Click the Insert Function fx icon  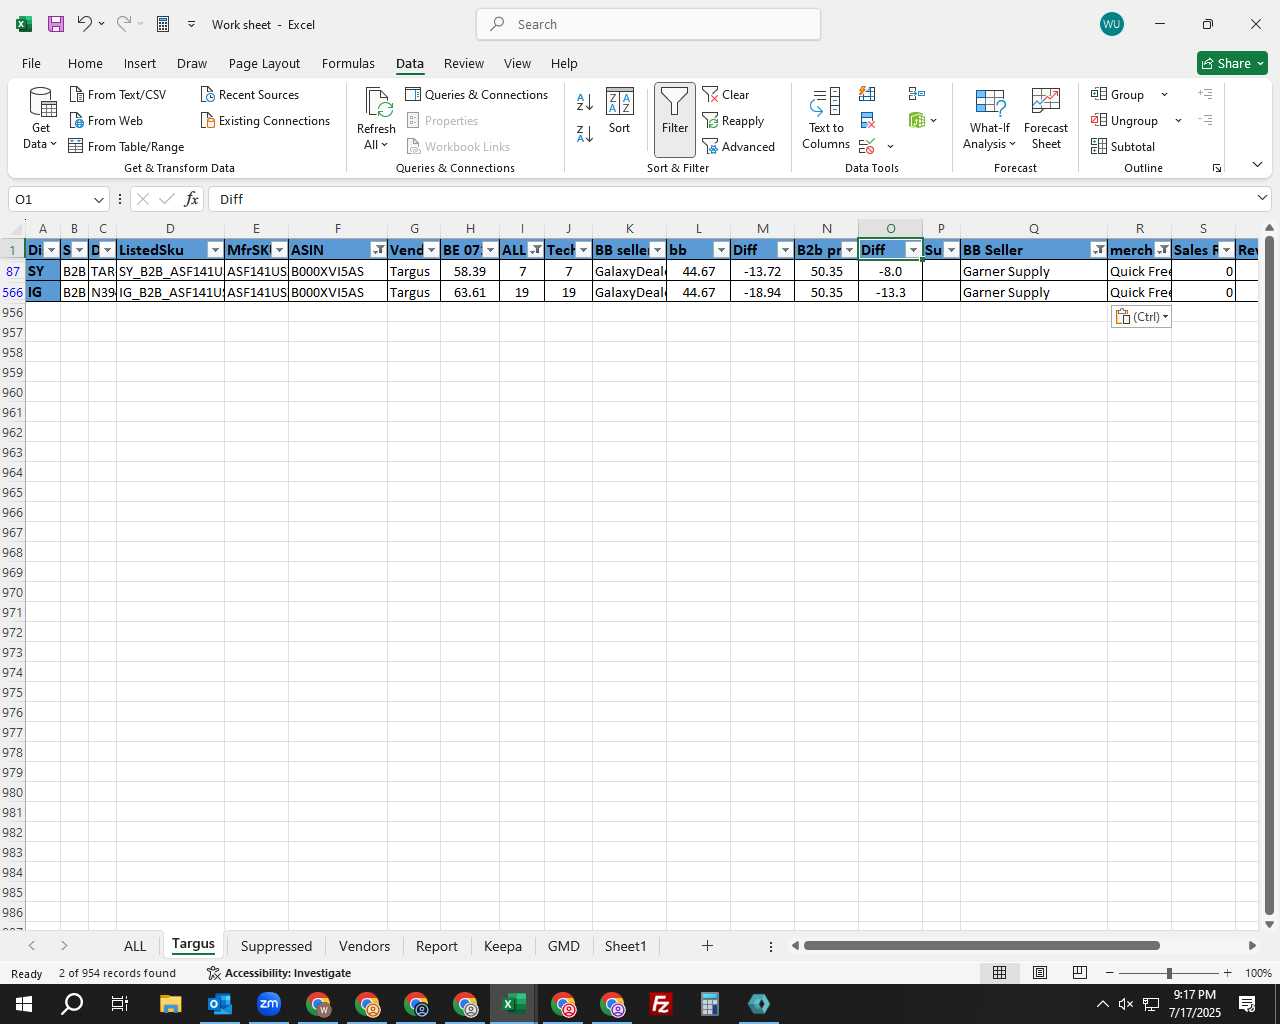pos(191,199)
